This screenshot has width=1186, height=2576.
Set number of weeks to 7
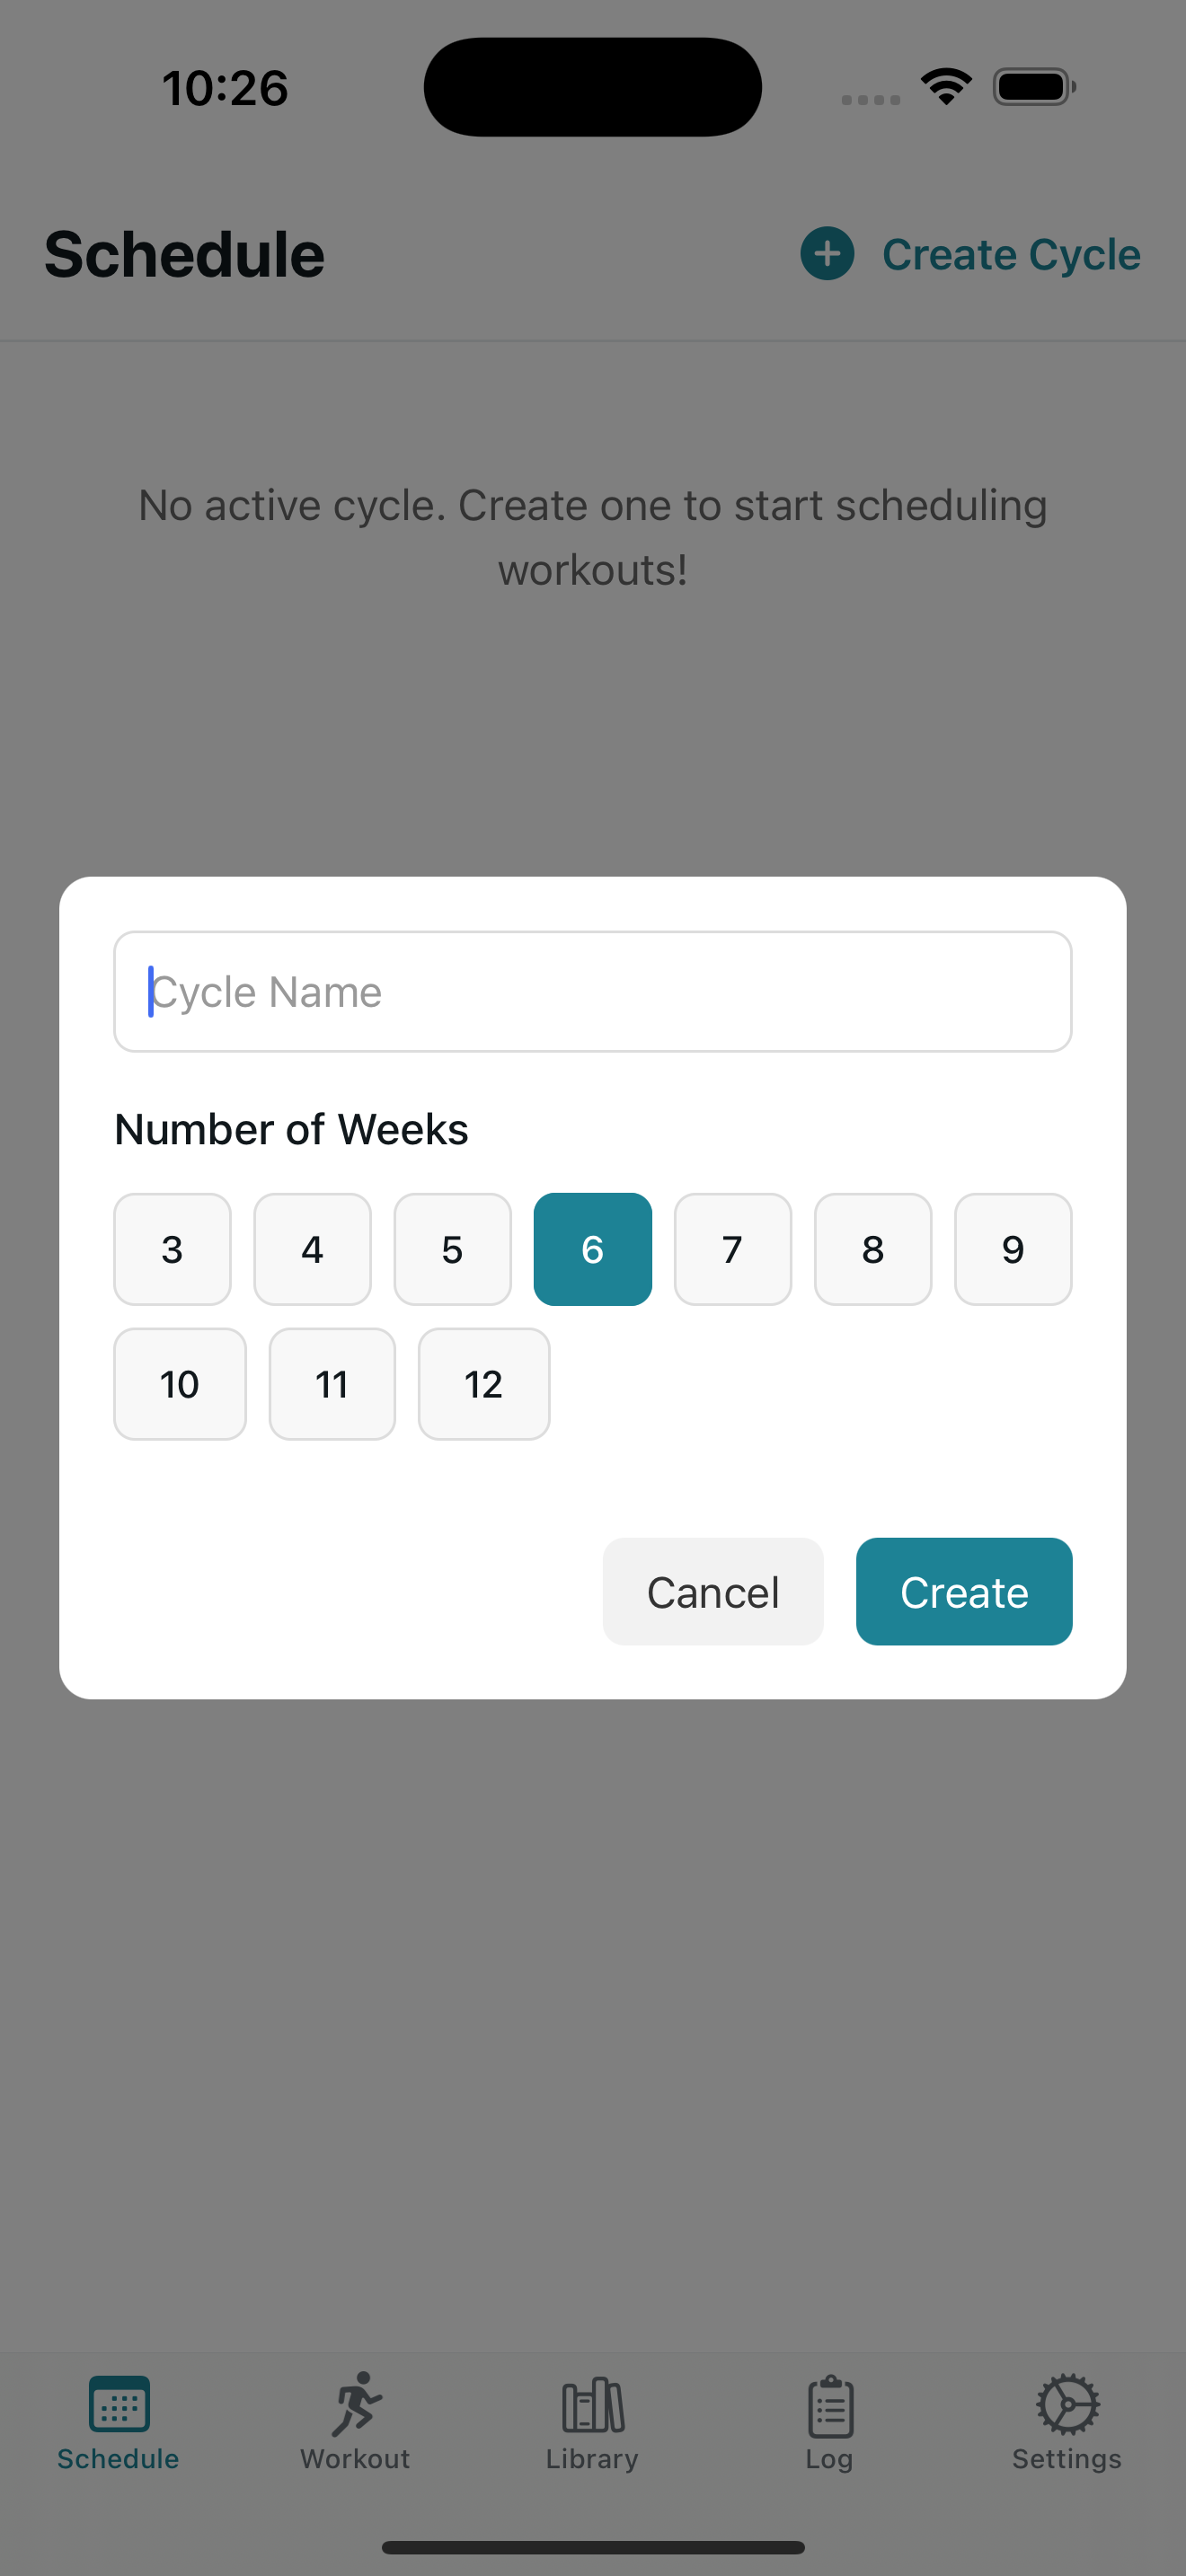point(733,1249)
